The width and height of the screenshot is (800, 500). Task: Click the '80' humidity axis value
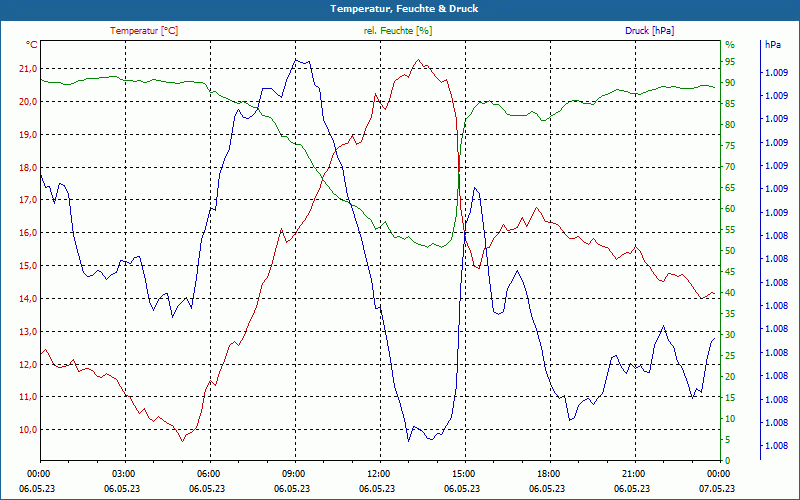(730, 124)
